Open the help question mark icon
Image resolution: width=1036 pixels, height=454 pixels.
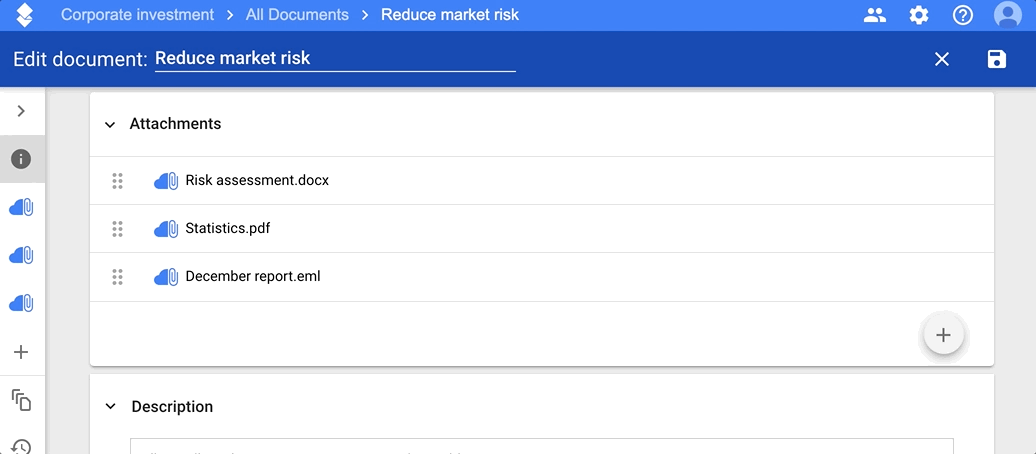click(x=963, y=15)
